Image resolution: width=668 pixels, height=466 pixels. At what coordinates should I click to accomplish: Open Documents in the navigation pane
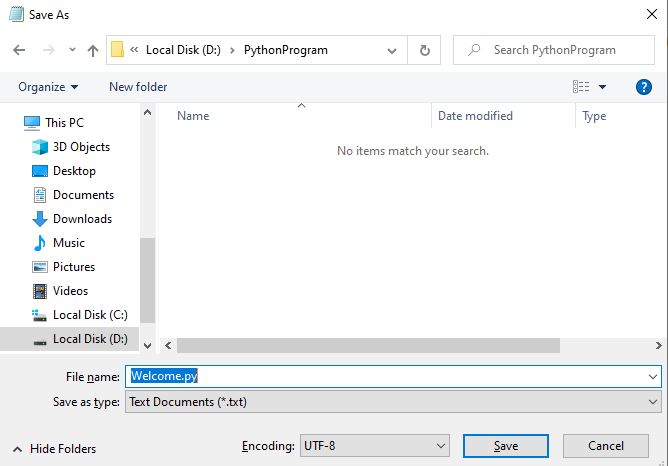click(84, 195)
